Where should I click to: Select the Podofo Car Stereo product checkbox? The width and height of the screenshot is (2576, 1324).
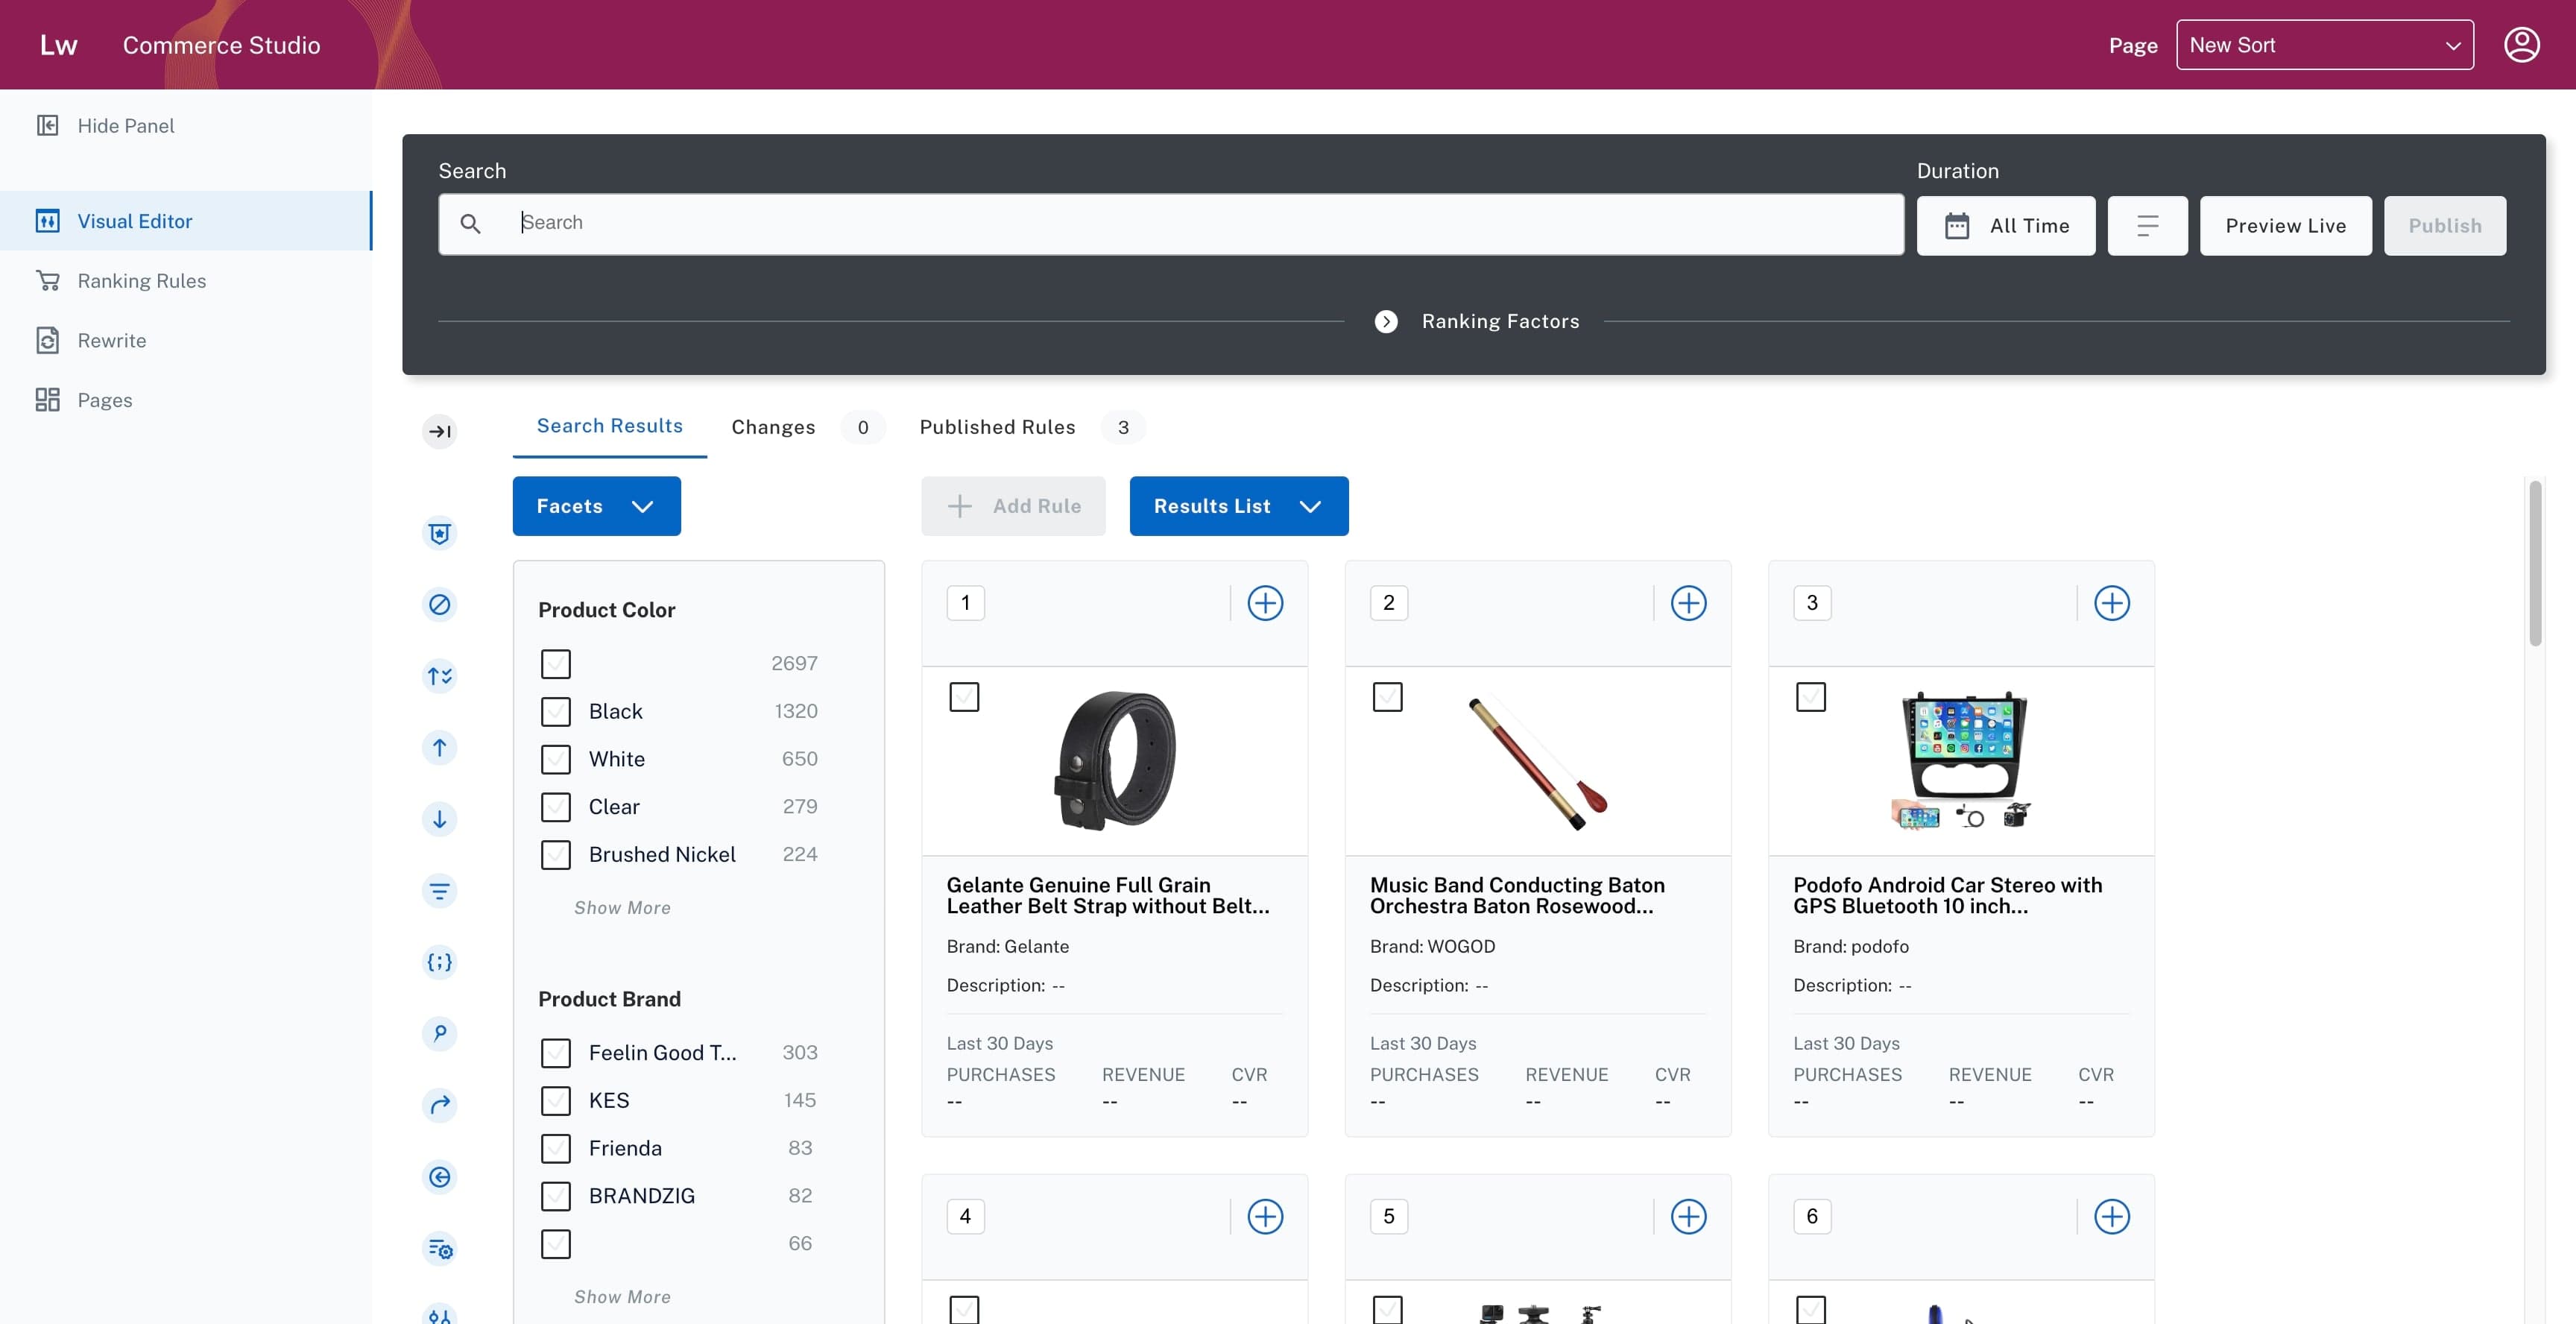pyautogui.click(x=1810, y=697)
